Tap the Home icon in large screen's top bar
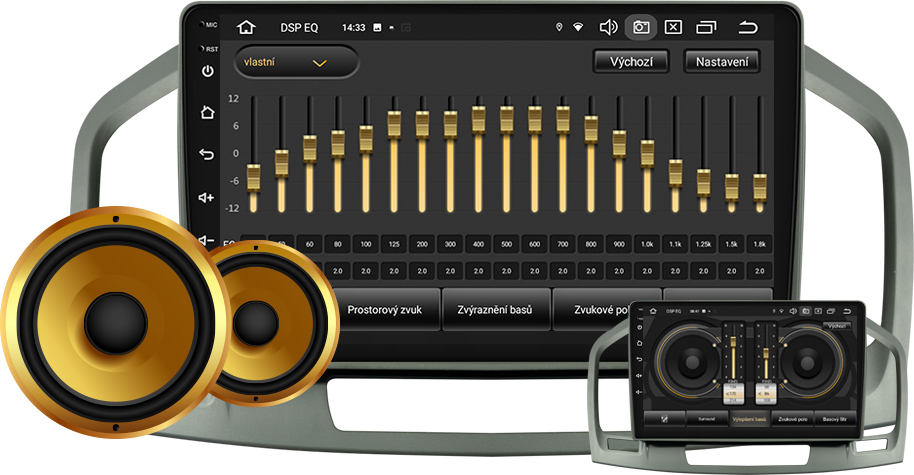 tap(246, 28)
